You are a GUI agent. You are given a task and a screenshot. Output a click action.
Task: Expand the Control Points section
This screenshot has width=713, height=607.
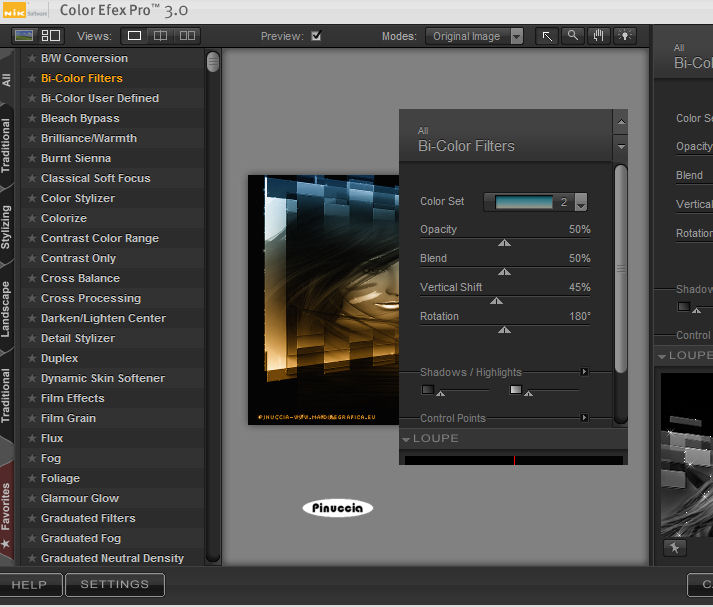coord(585,418)
